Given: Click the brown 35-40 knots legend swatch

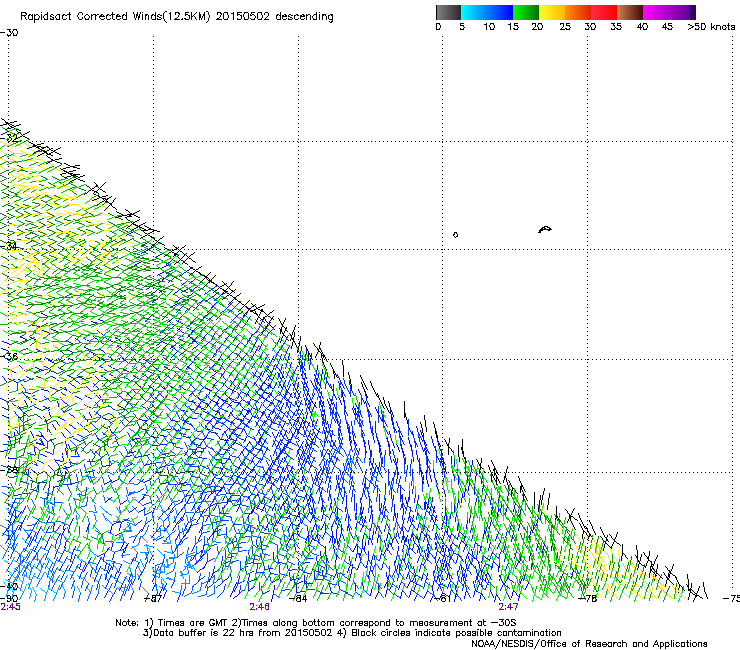Looking at the screenshot, I should pyautogui.click(x=630, y=12).
